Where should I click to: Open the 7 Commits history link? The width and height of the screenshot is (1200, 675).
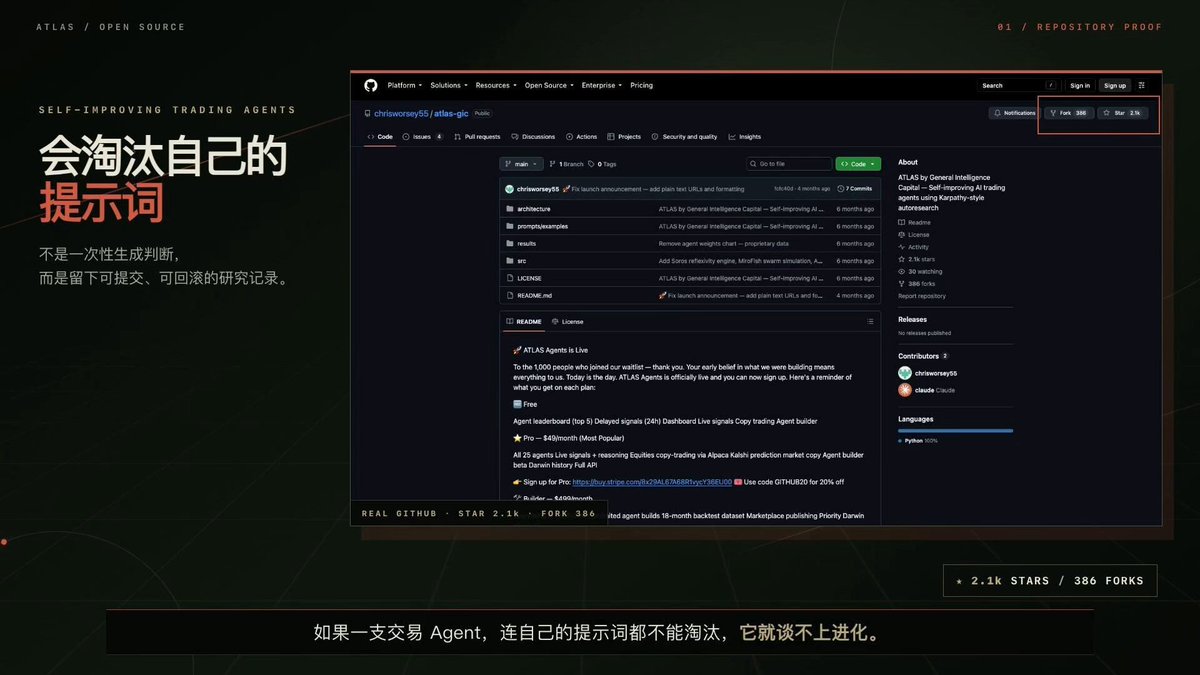[x=856, y=188]
